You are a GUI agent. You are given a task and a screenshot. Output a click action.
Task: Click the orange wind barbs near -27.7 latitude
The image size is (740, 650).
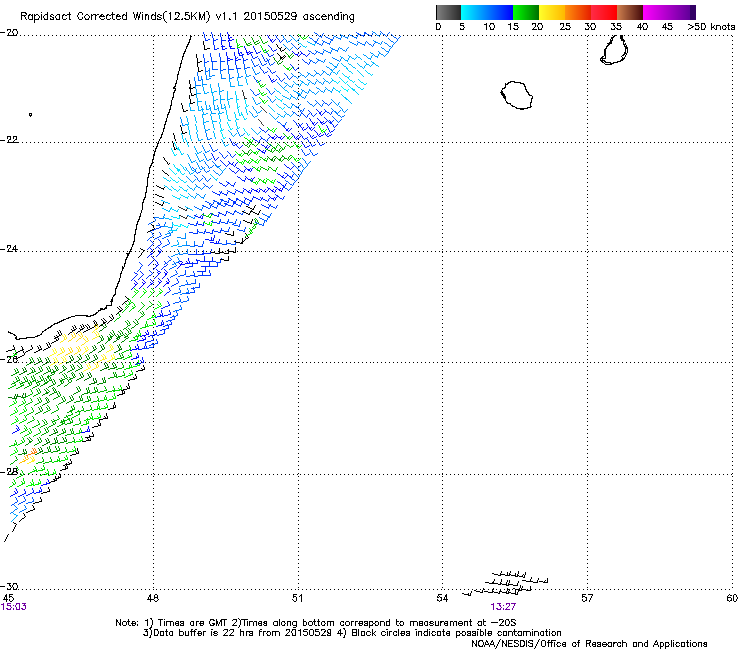tap(28, 456)
